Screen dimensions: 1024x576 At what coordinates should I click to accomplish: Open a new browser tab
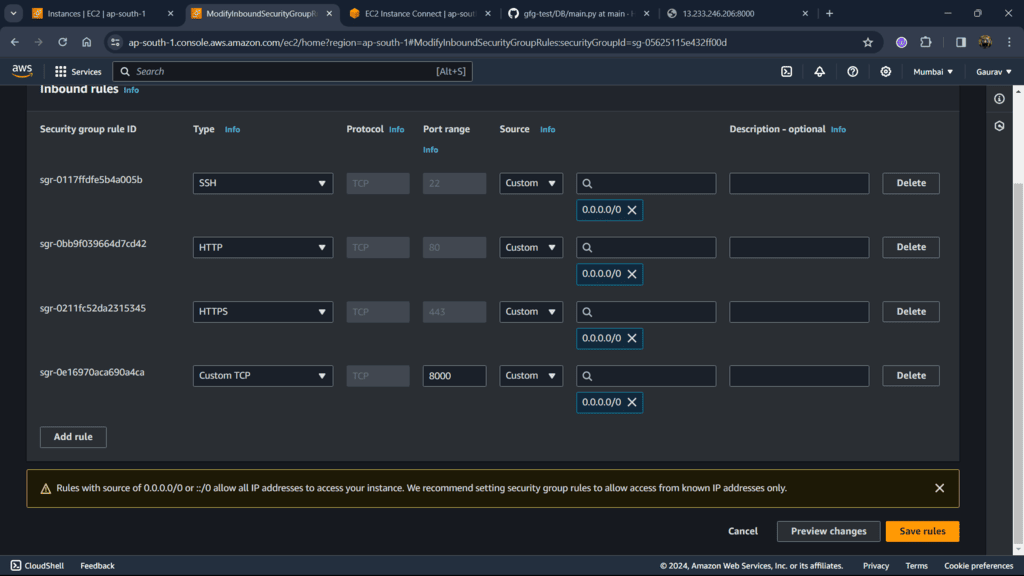pos(829,13)
